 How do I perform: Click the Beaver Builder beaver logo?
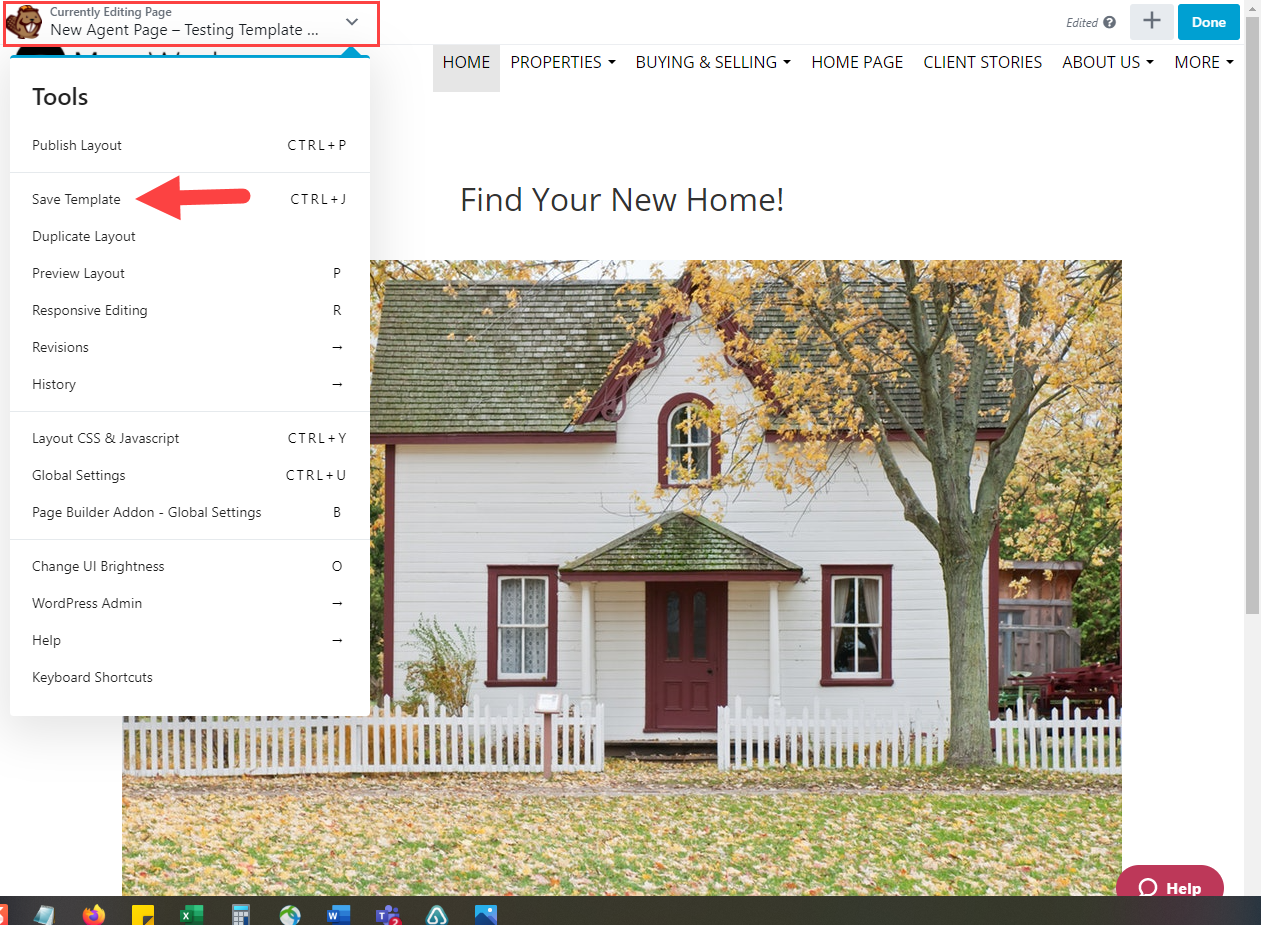point(24,22)
